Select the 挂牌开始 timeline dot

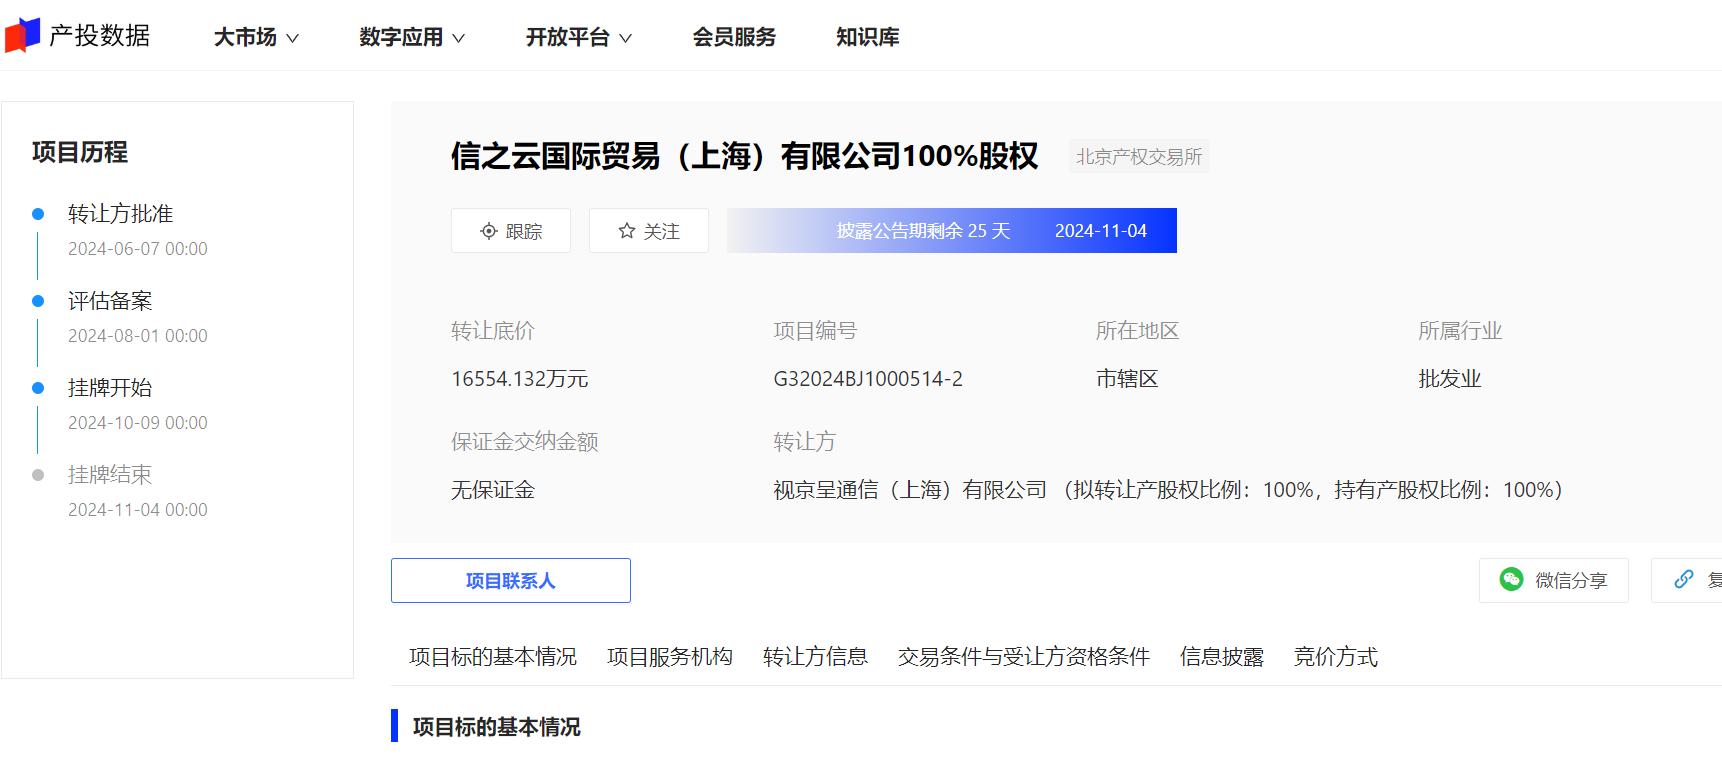38,388
